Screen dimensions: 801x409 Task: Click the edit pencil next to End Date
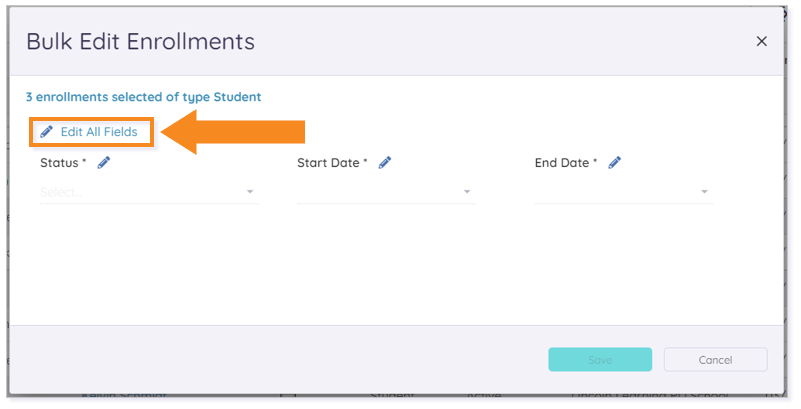(615, 163)
